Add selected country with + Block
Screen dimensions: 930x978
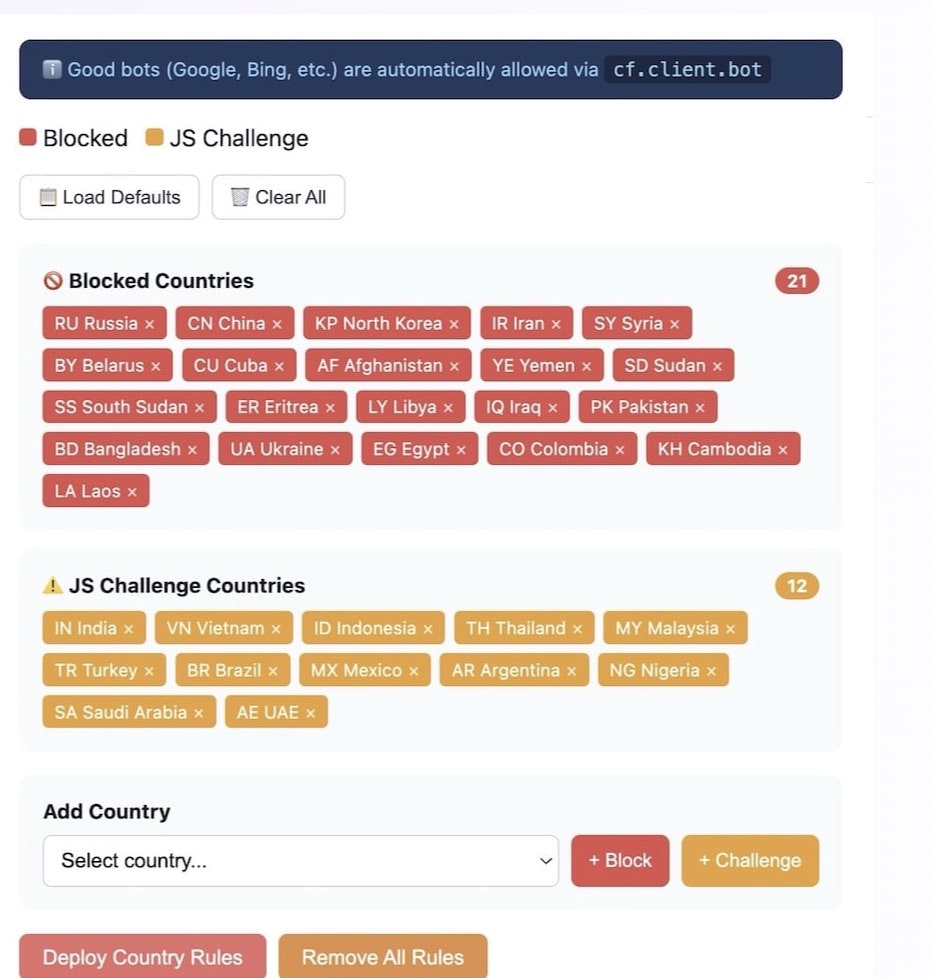(619, 861)
